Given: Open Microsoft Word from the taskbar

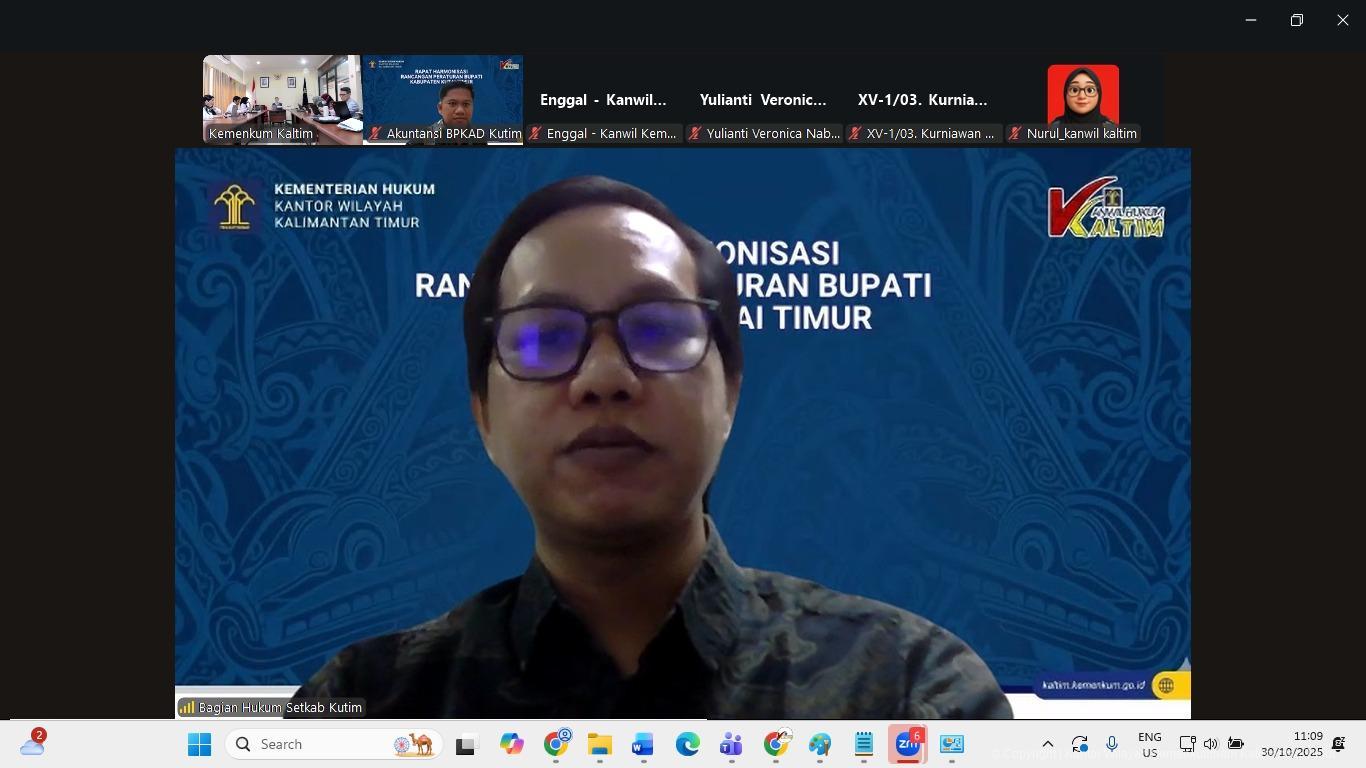Looking at the screenshot, I should pos(642,745).
